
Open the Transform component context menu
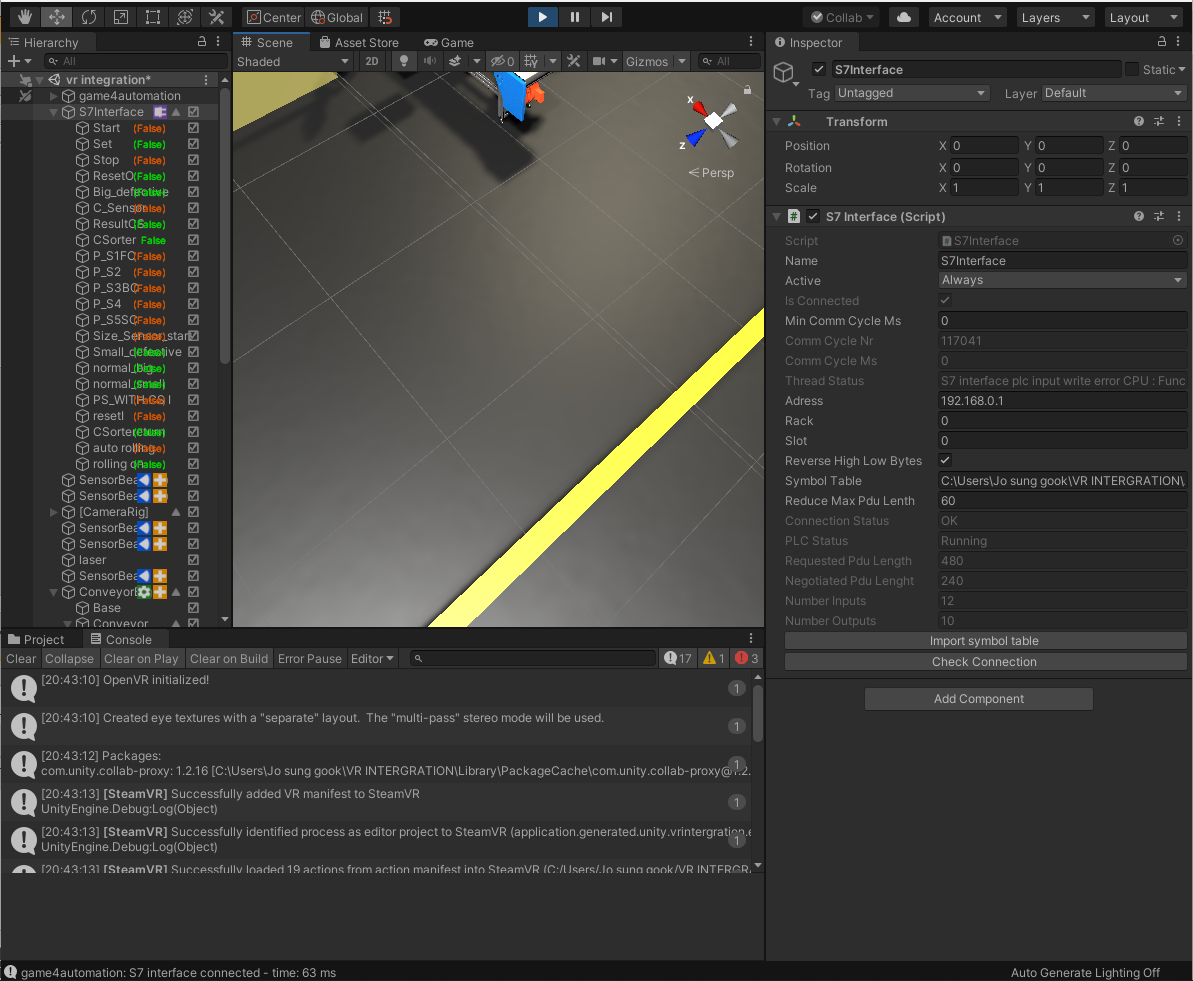(x=1179, y=121)
